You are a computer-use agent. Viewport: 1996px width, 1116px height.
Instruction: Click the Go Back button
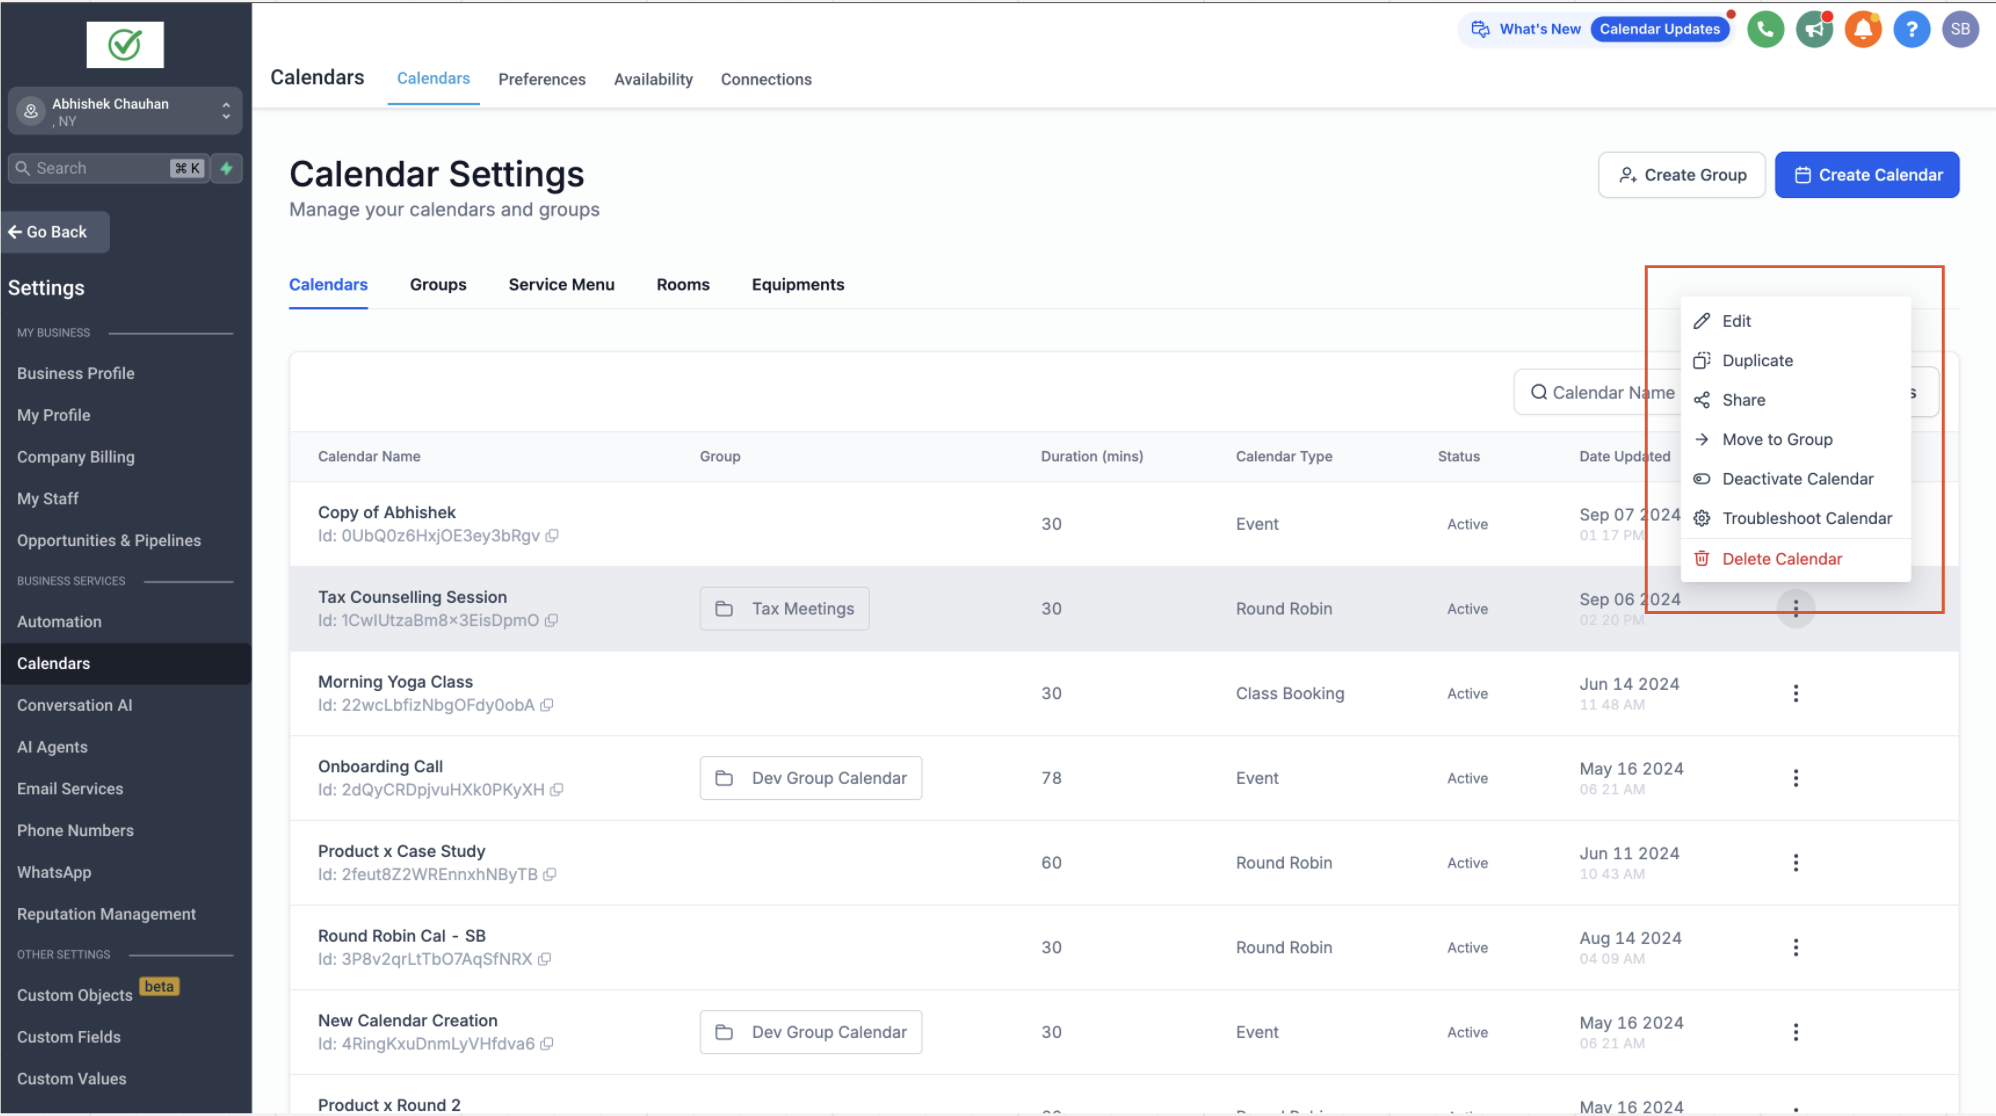pos(55,232)
